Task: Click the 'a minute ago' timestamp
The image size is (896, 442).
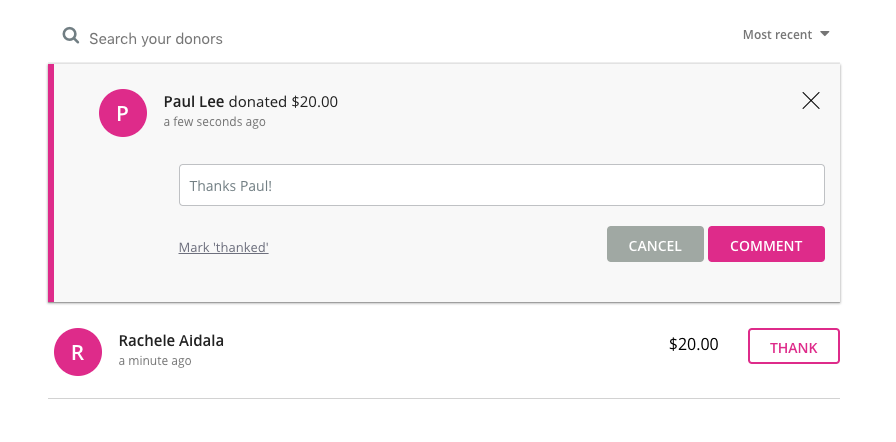Action: [x=155, y=361]
